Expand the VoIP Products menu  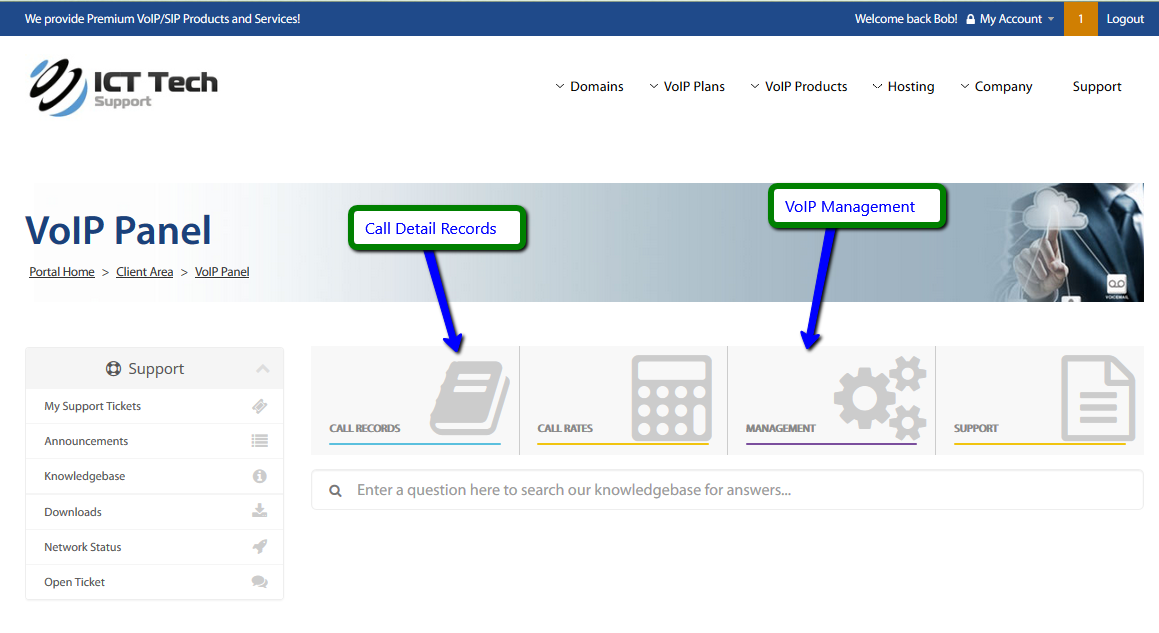[798, 87]
